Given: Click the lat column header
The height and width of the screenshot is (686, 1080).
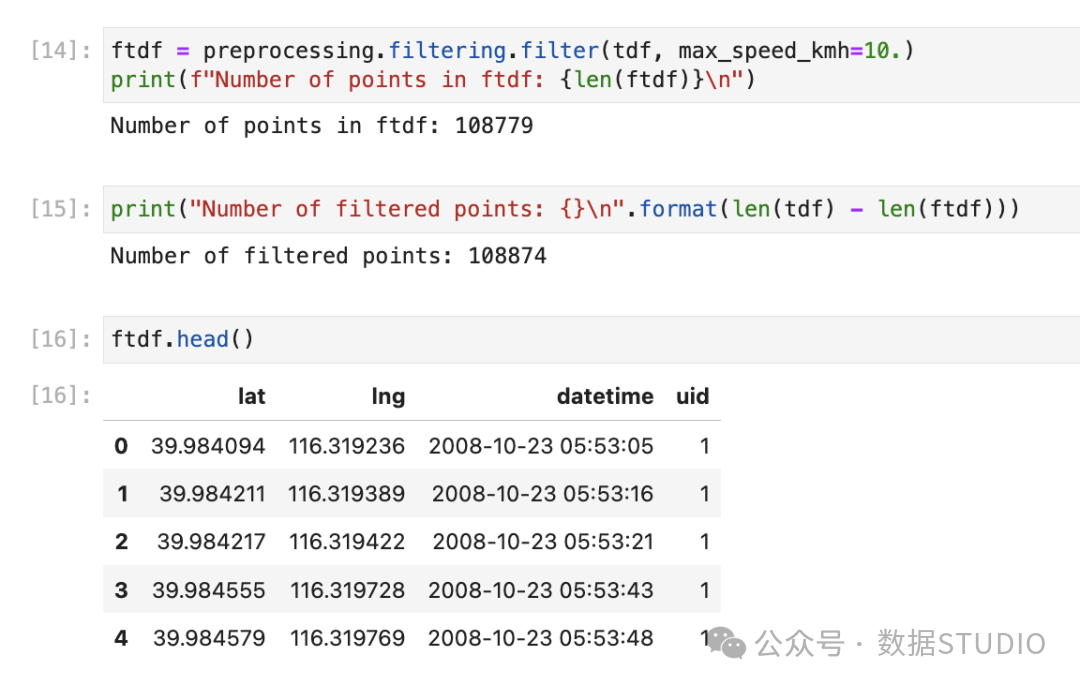Looking at the screenshot, I should point(251,396).
